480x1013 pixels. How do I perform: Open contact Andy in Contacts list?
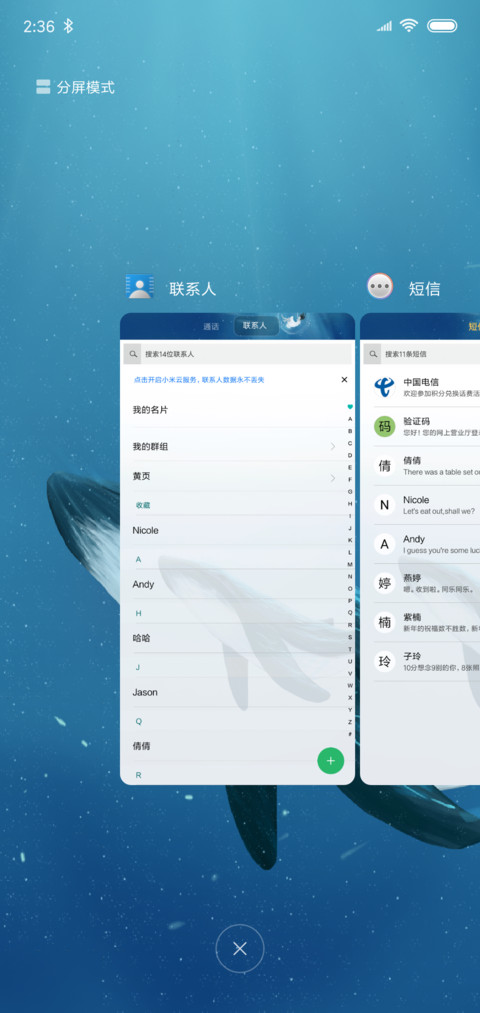(x=143, y=584)
